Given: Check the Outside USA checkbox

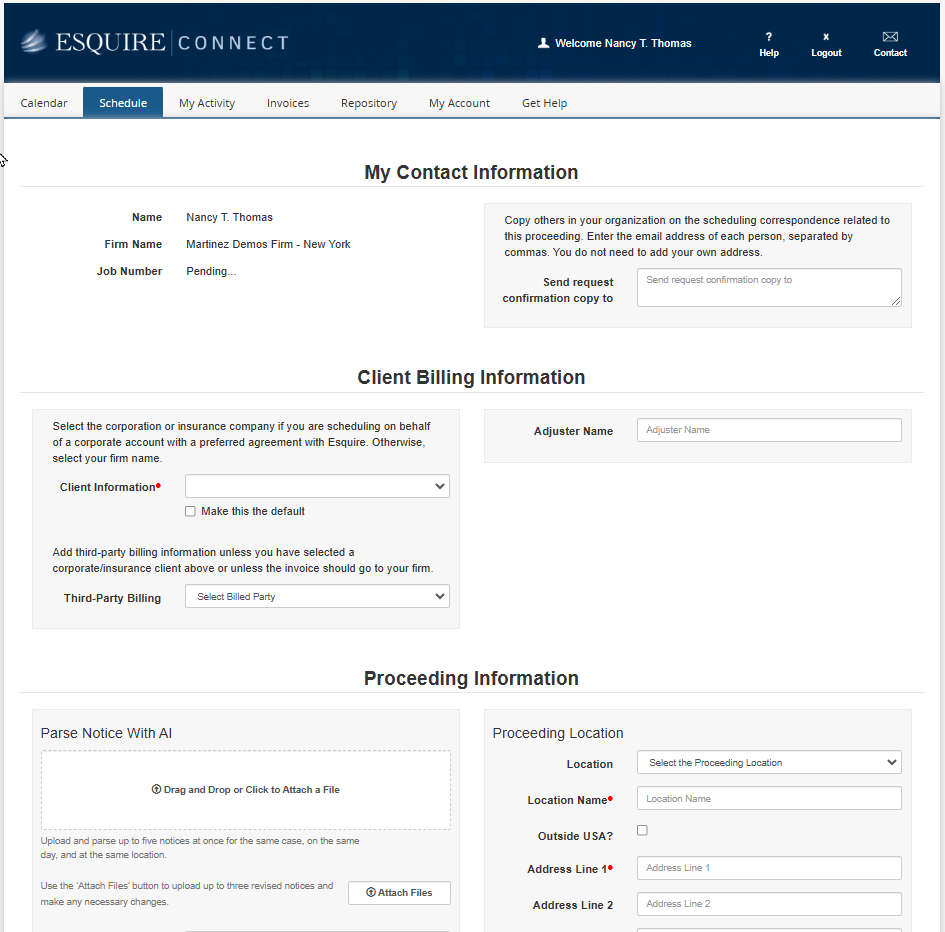Looking at the screenshot, I should point(642,830).
